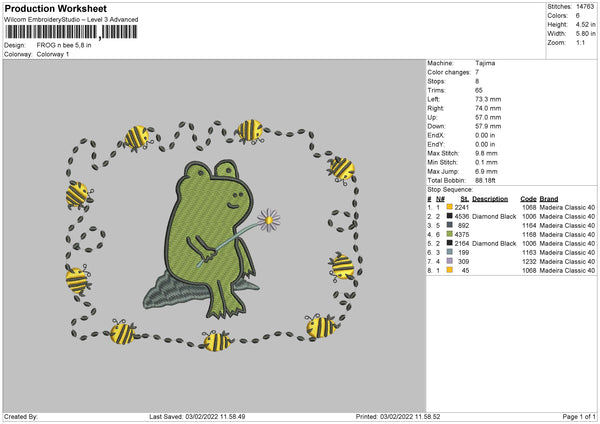Click the Production Worksheet title
The image size is (600, 424).
tap(55, 8)
